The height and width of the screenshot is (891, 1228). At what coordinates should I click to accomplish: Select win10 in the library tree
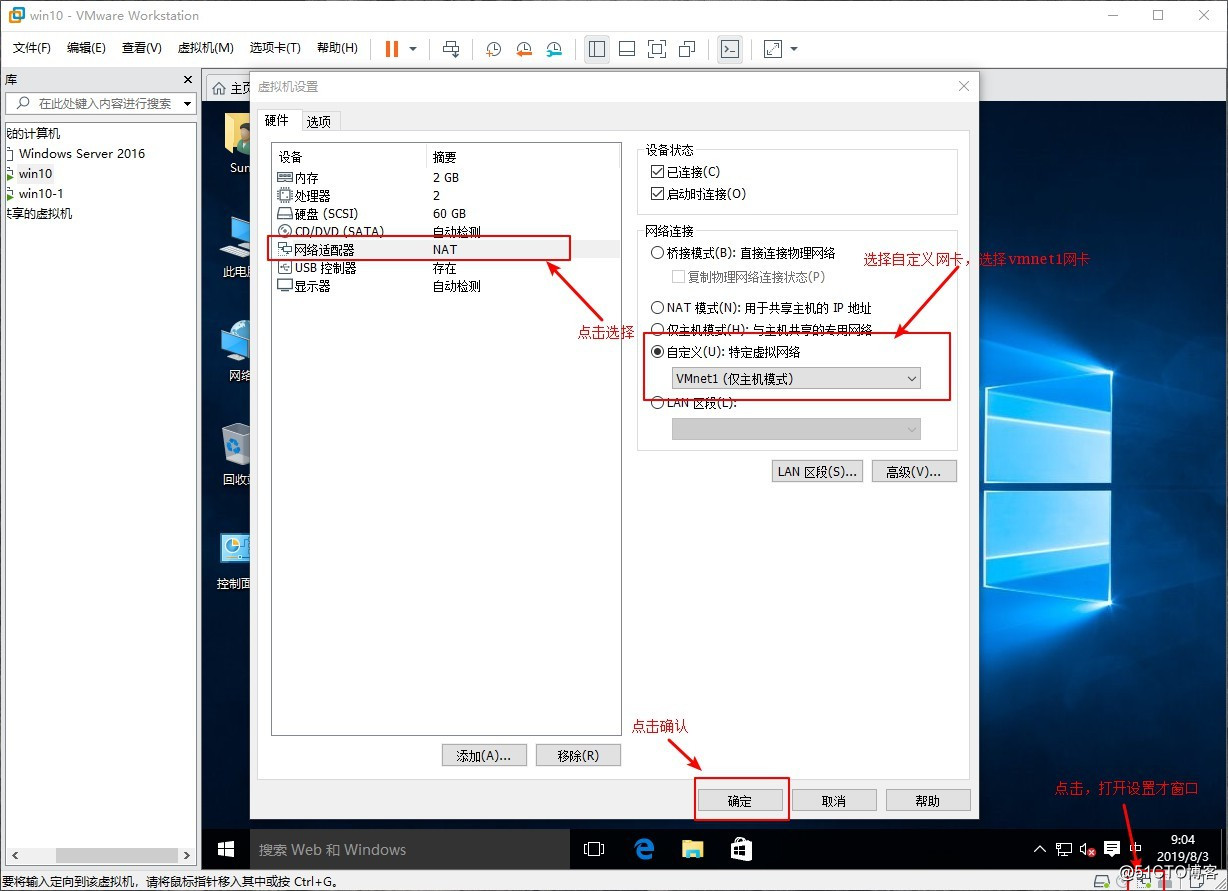pos(35,173)
